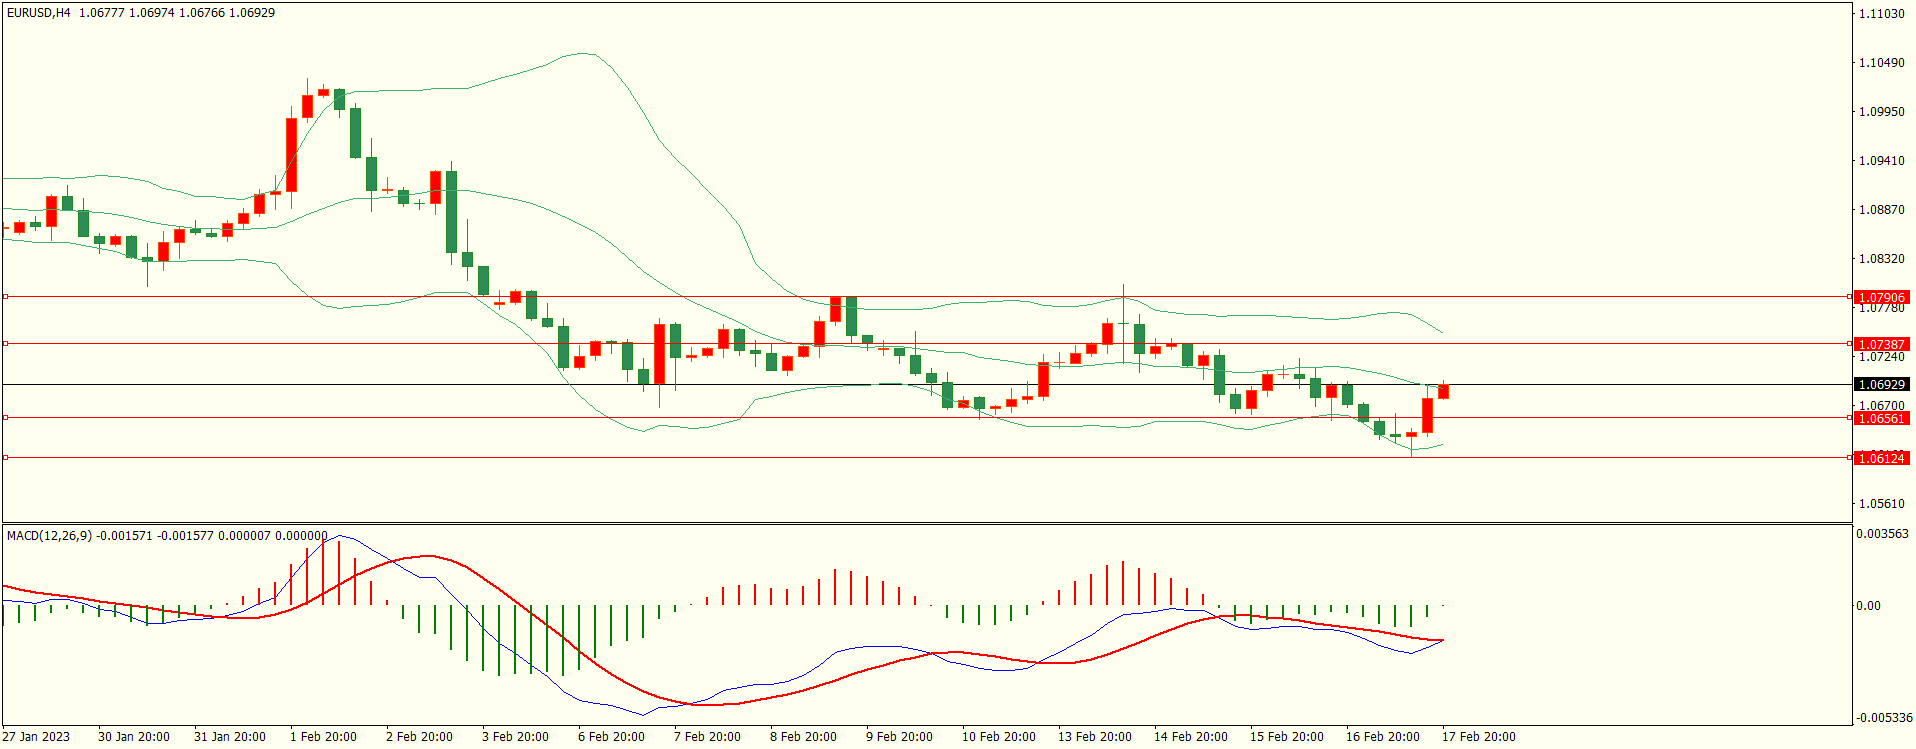Screen dimensions: 1916x749
Task: Click the 6 Feb 20:00 time label
Action: tap(611, 737)
